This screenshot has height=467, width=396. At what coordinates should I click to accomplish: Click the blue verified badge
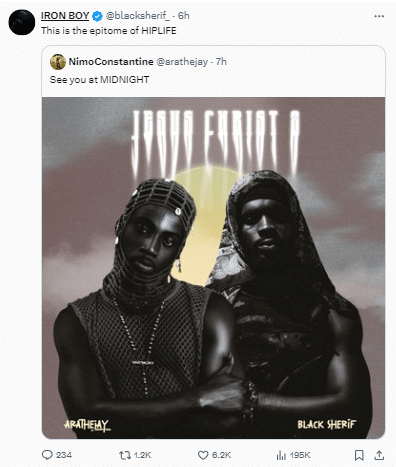tap(97, 16)
